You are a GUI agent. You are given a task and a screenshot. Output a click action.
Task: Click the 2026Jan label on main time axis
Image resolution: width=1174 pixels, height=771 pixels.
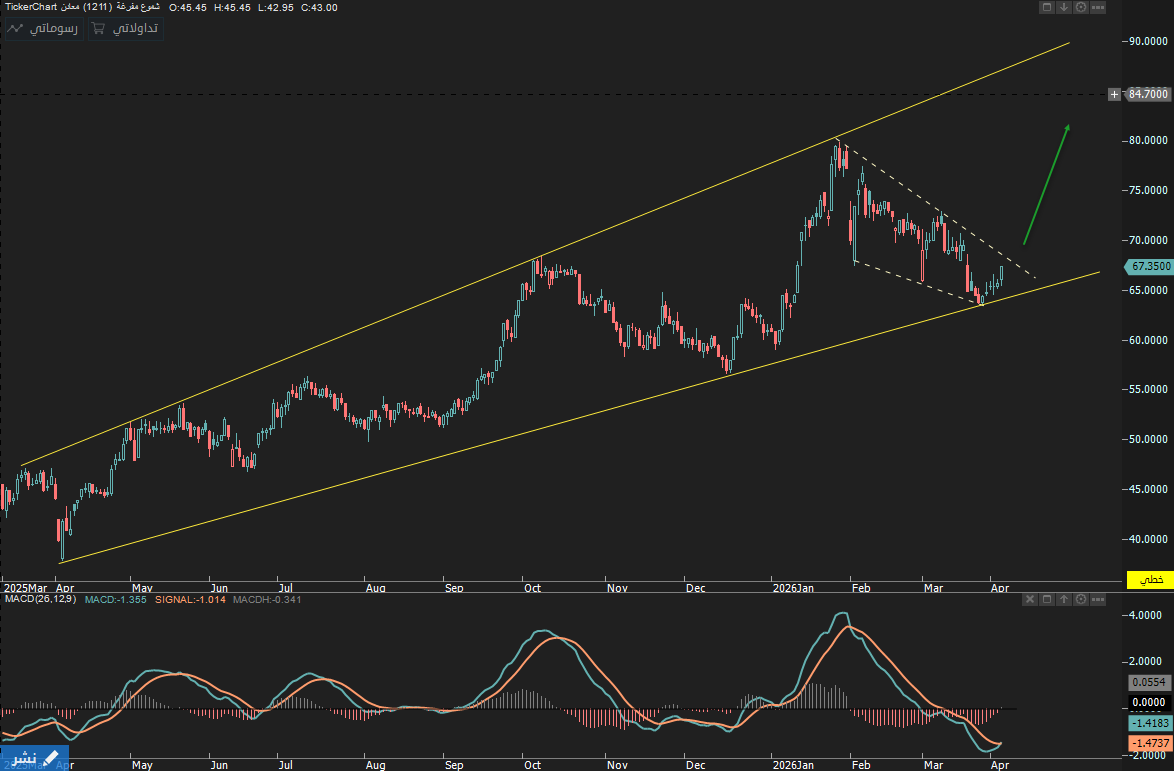tap(793, 588)
